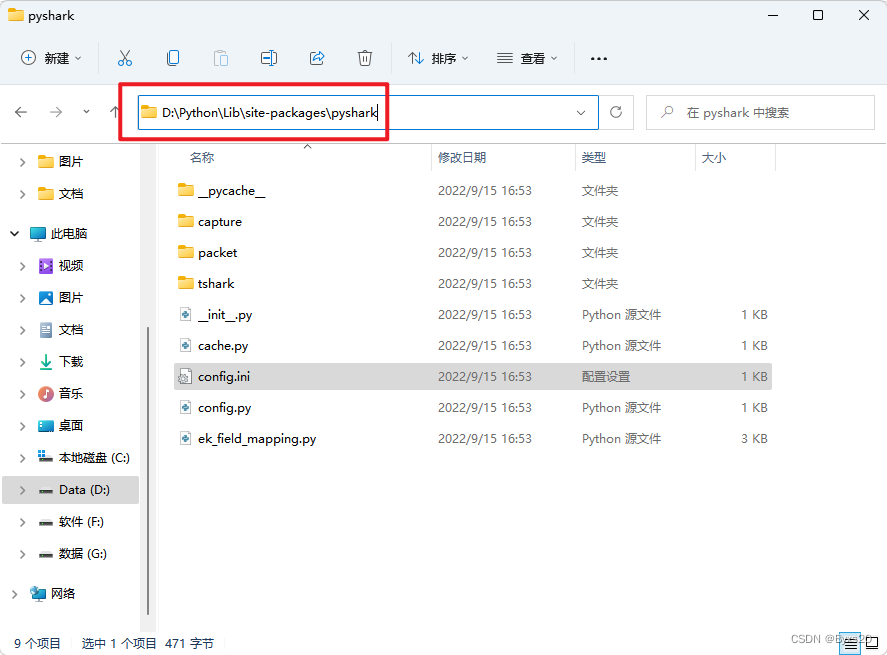Click the 桌面 desktop icon in sidebar
The width and height of the screenshot is (887, 655).
point(46,425)
